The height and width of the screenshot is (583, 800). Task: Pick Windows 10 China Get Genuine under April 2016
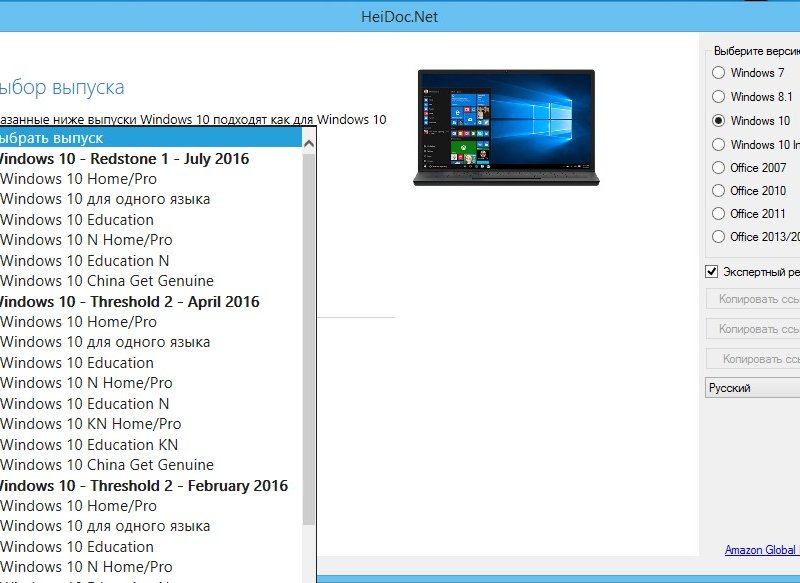coord(151,465)
